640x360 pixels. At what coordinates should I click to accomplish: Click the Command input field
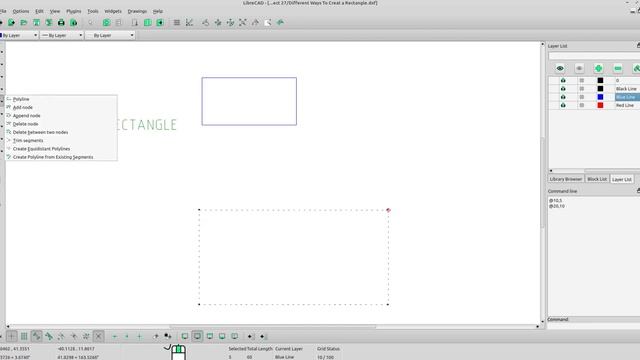pyautogui.click(x=594, y=326)
